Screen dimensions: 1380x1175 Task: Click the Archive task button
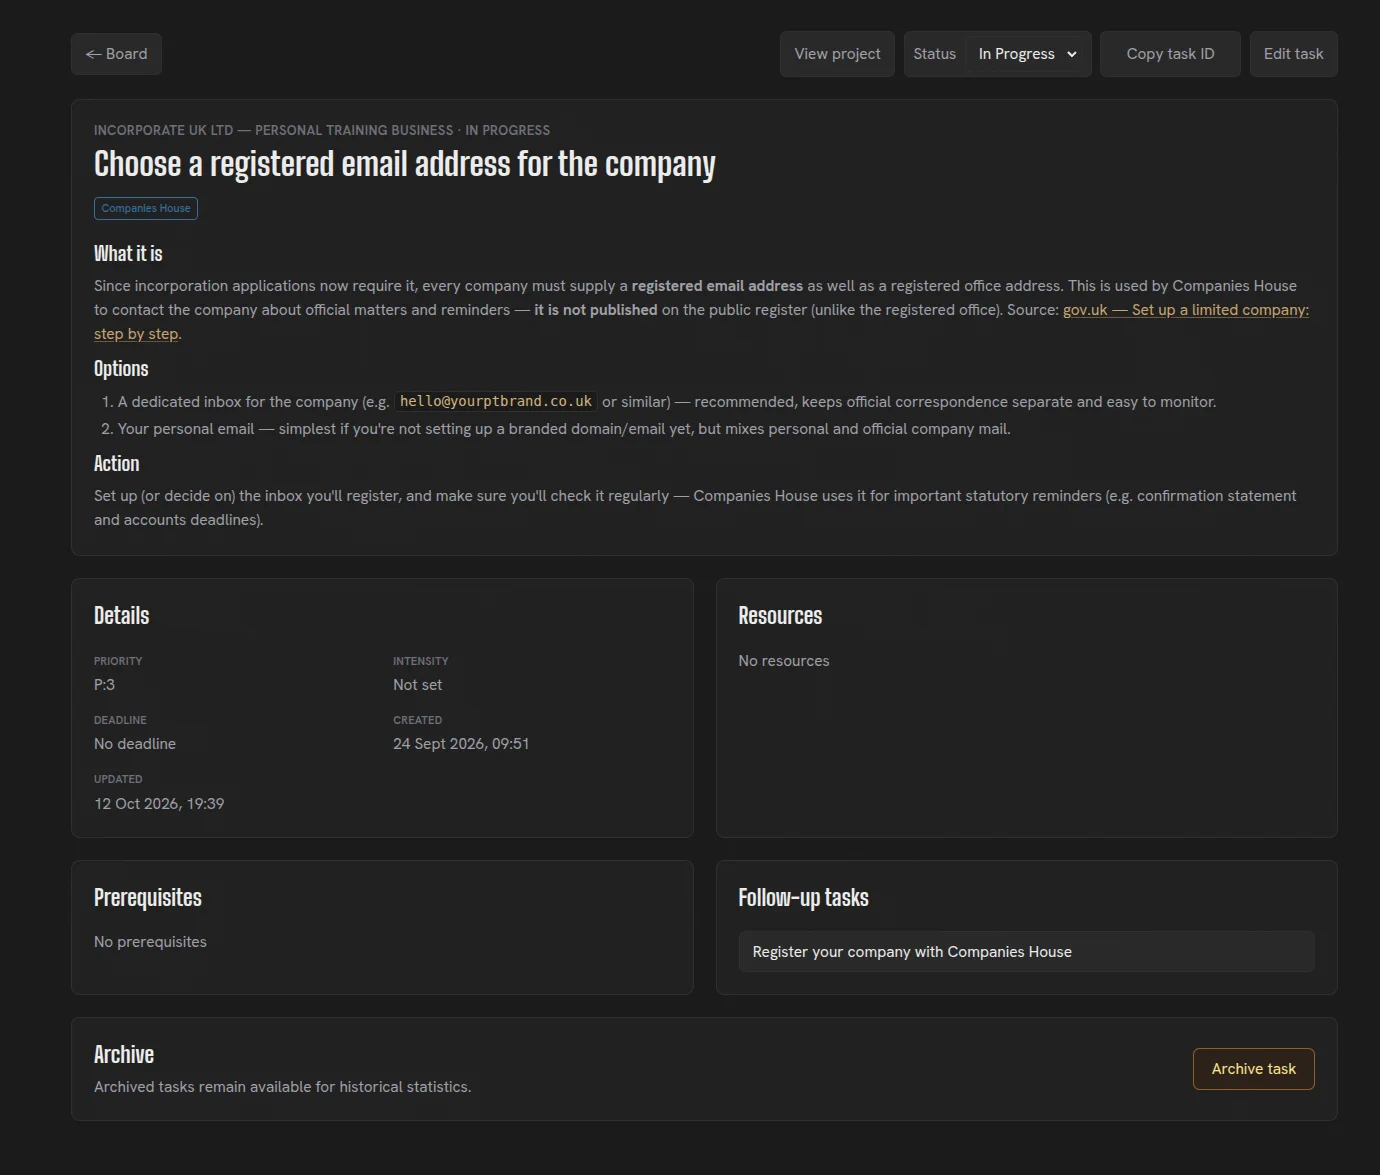click(1253, 1069)
